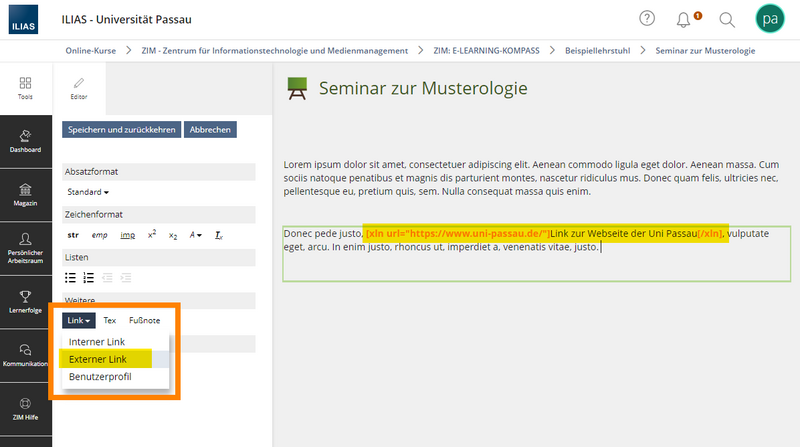The width and height of the screenshot is (800, 447).
Task: Open Magazin in sidebar
Action: point(26,195)
